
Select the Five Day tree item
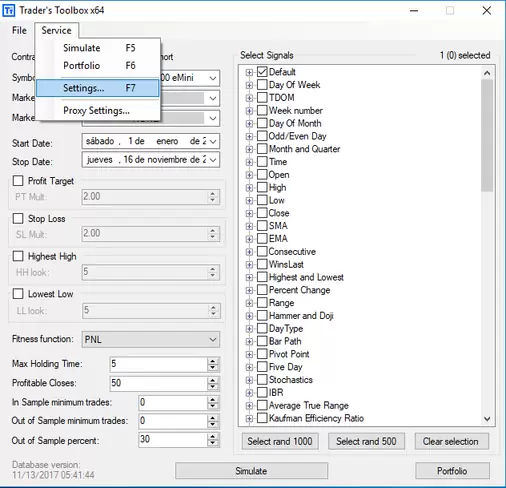286,367
